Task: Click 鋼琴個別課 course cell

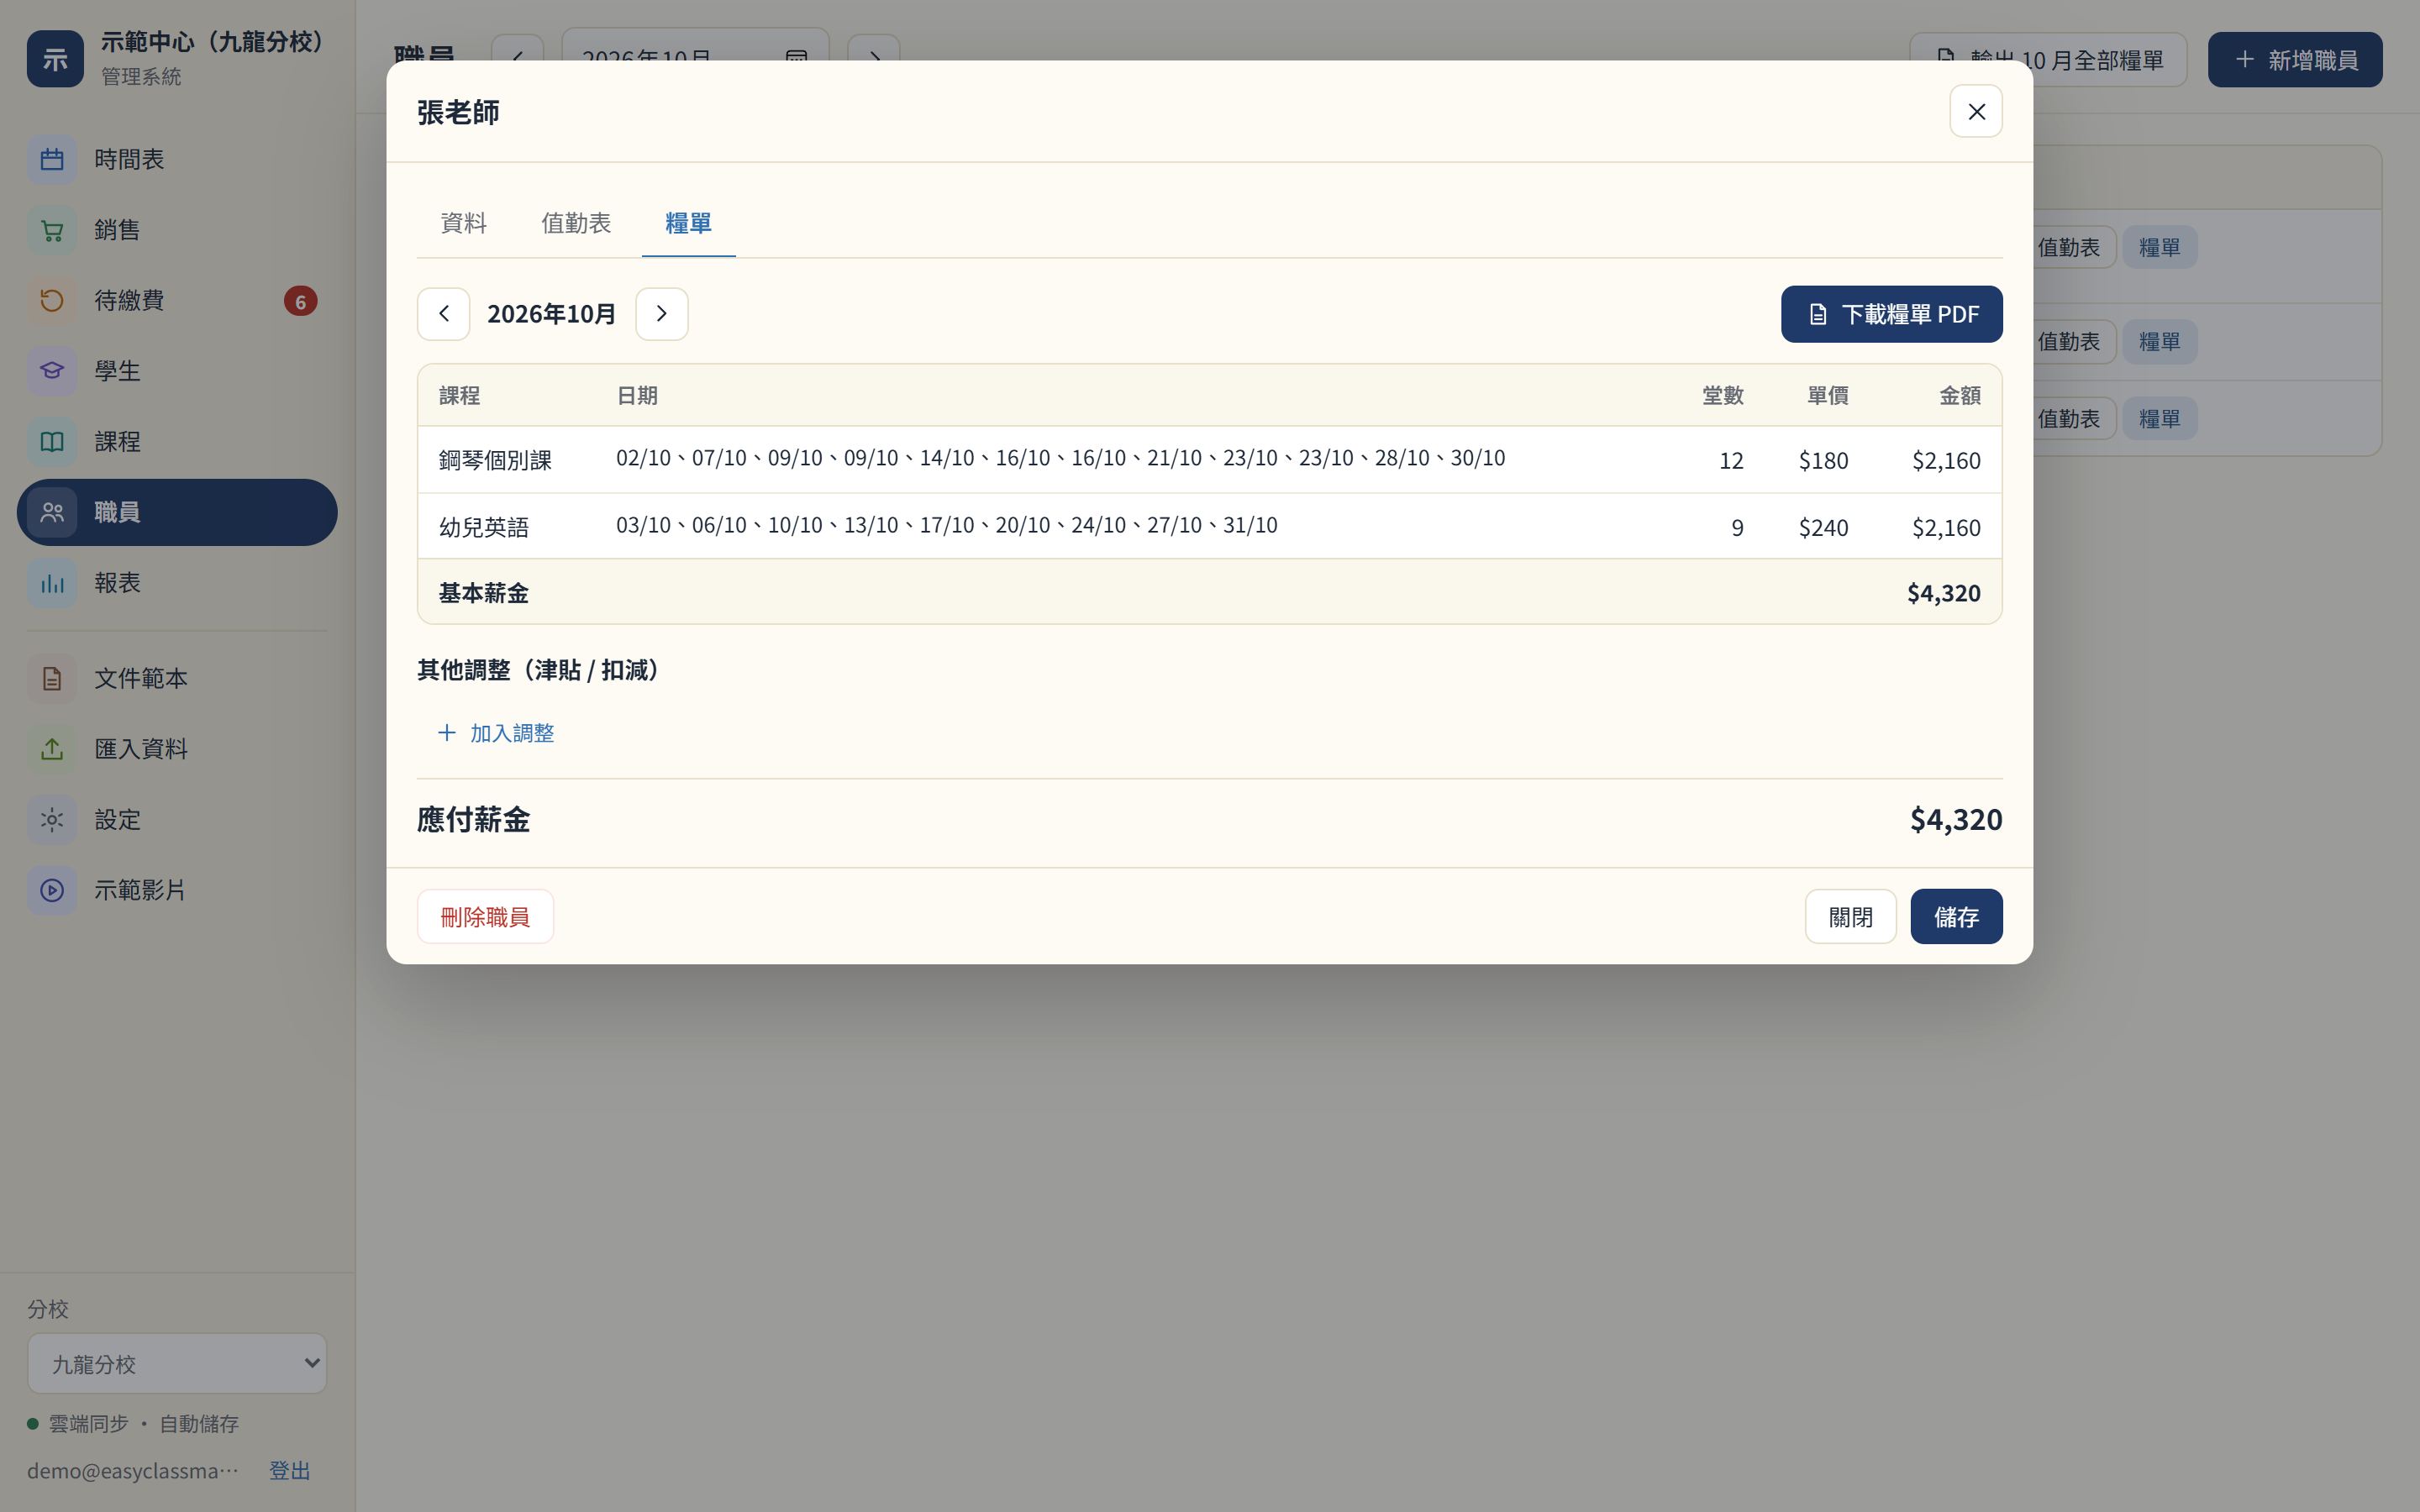Action: tap(495, 460)
